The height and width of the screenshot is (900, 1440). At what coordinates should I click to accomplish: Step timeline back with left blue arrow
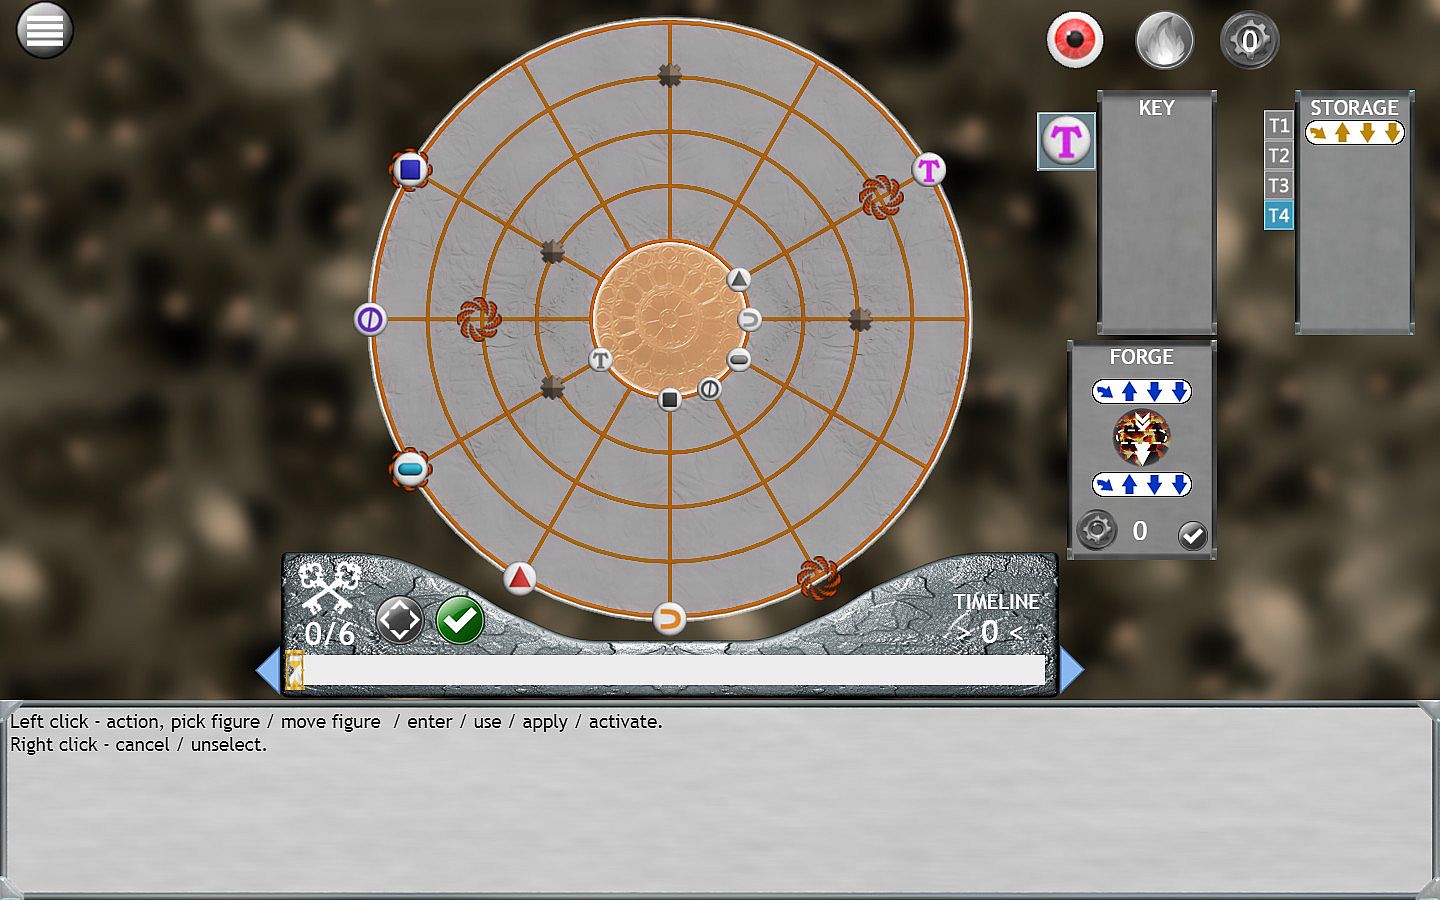click(x=268, y=670)
